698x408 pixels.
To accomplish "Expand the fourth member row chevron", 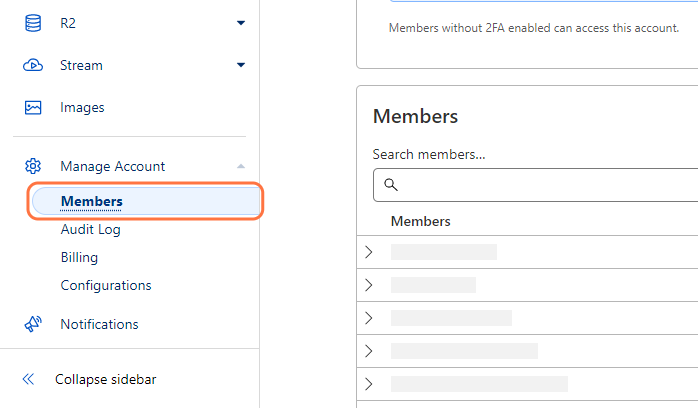I will tap(369, 351).
